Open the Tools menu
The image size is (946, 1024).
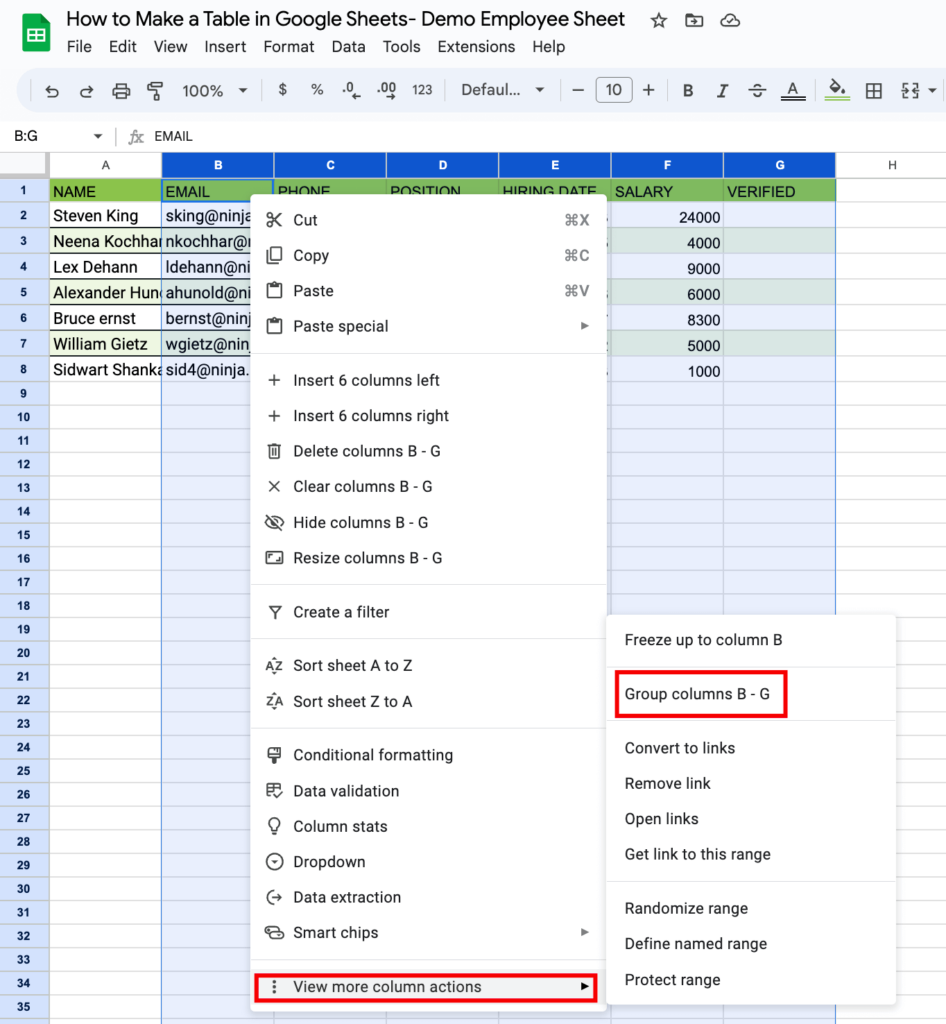(x=402, y=47)
